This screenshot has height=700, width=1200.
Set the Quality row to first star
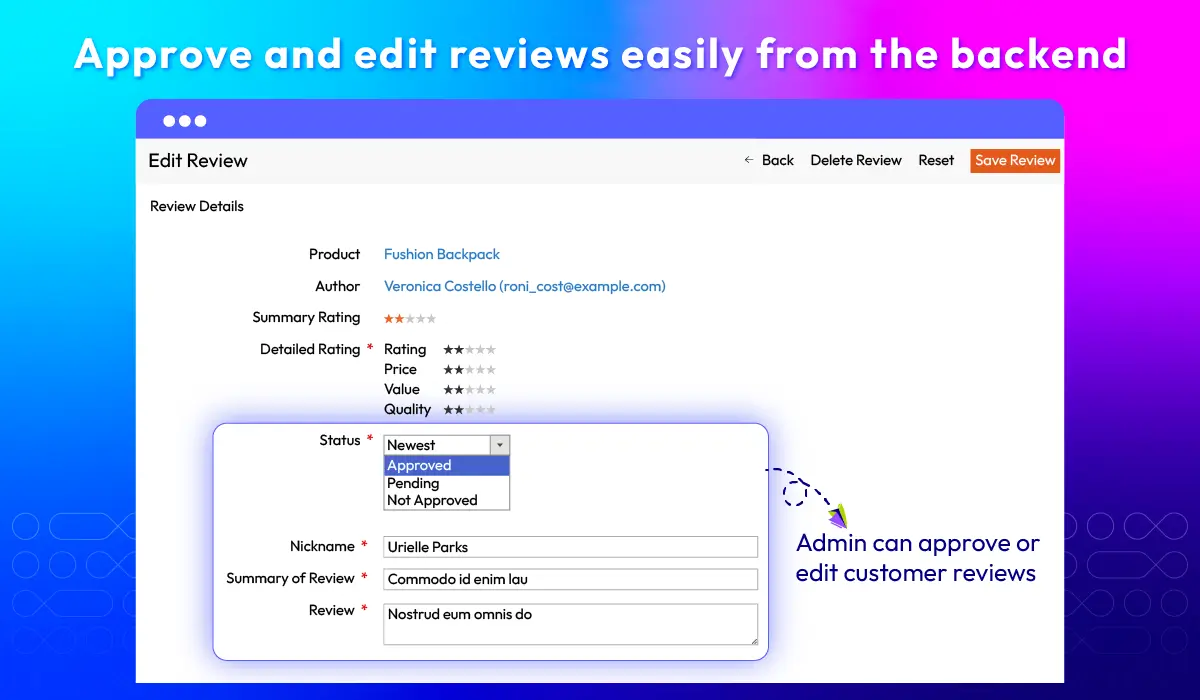click(448, 410)
